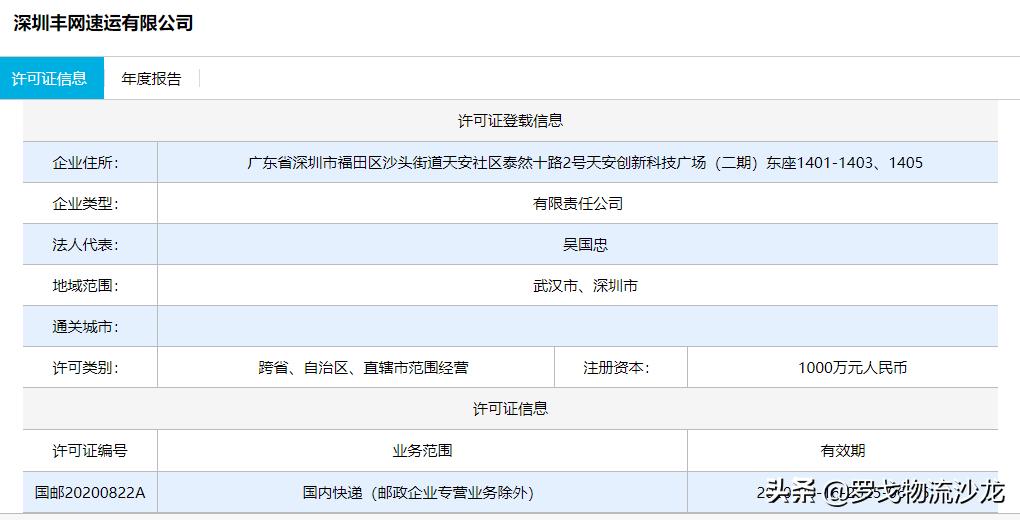Switch to the 许可证信息 tab
Screen dimensions: 1020x520
pos(51,78)
